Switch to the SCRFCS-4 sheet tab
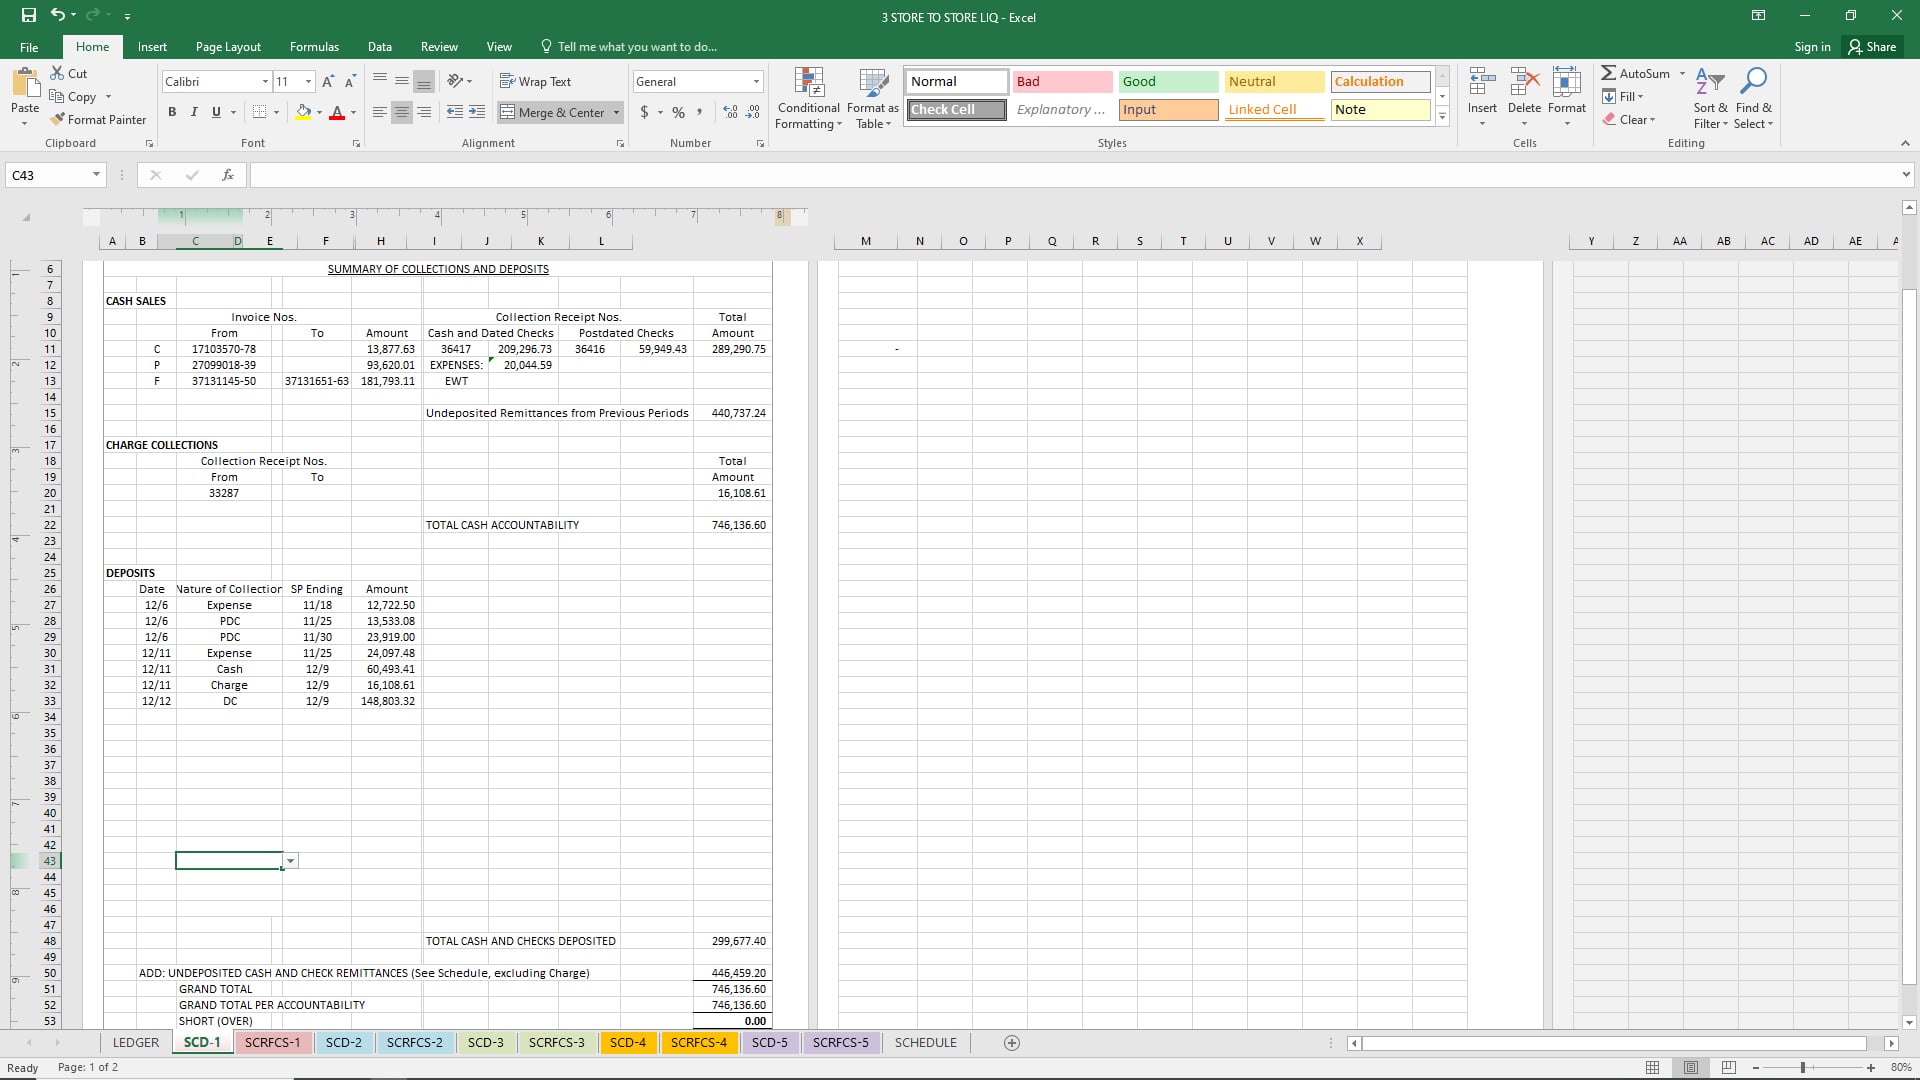The image size is (1920, 1080). click(698, 1043)
